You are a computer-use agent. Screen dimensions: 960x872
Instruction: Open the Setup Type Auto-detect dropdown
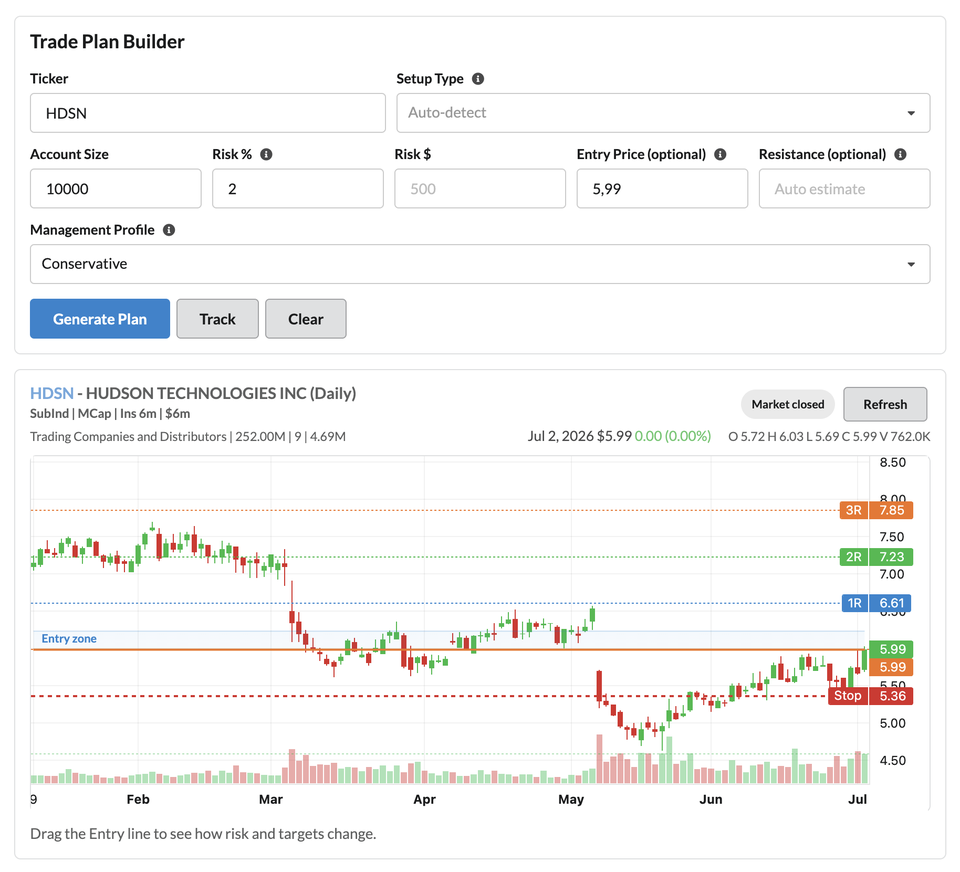663,113
